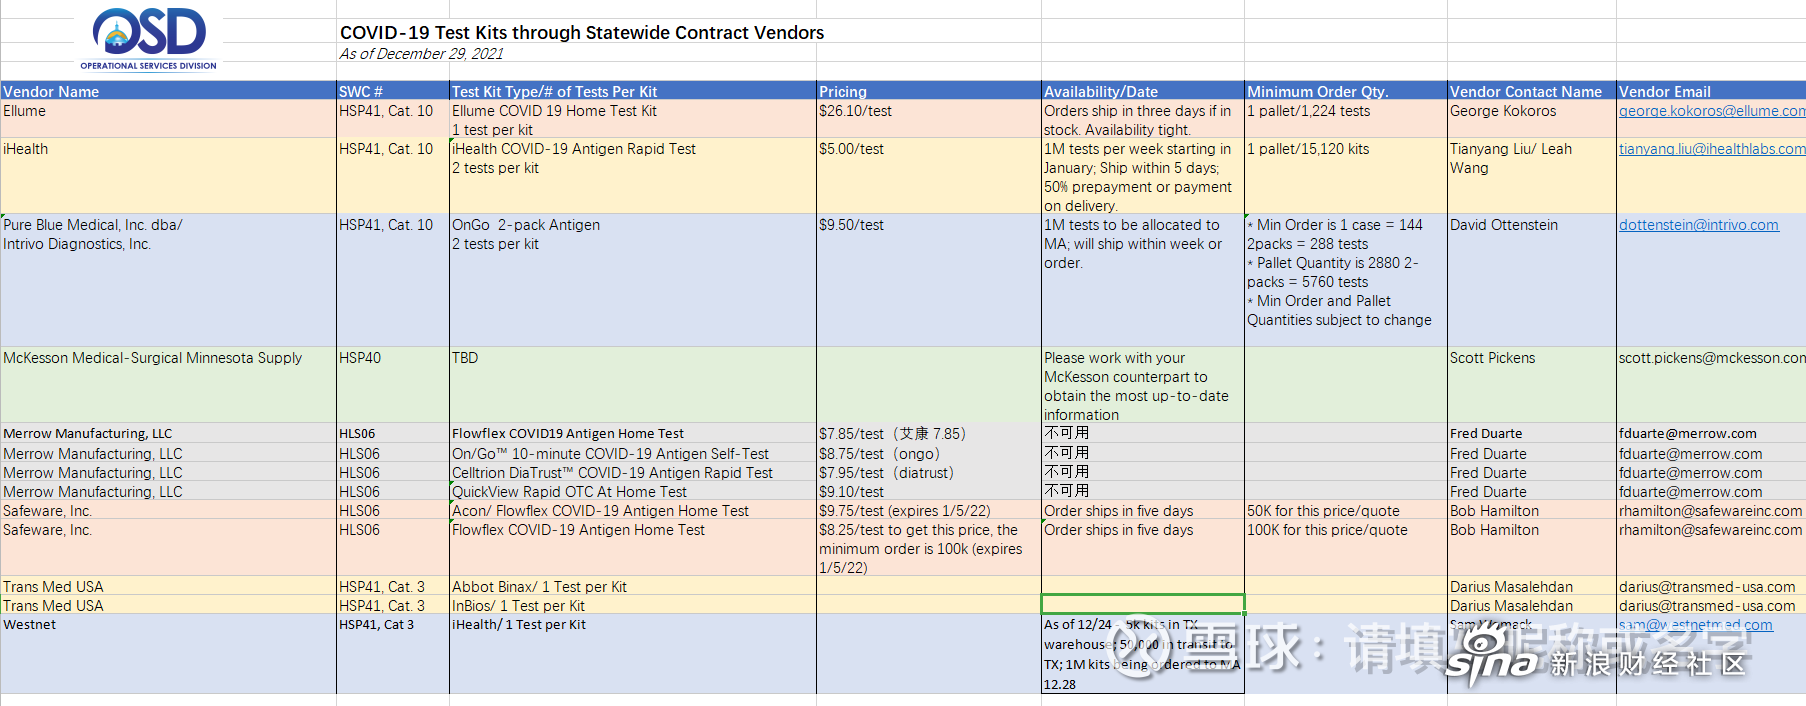
Task: Select the 'Vendor Contact Name' header cell
Action: [x=1532, y=91]
